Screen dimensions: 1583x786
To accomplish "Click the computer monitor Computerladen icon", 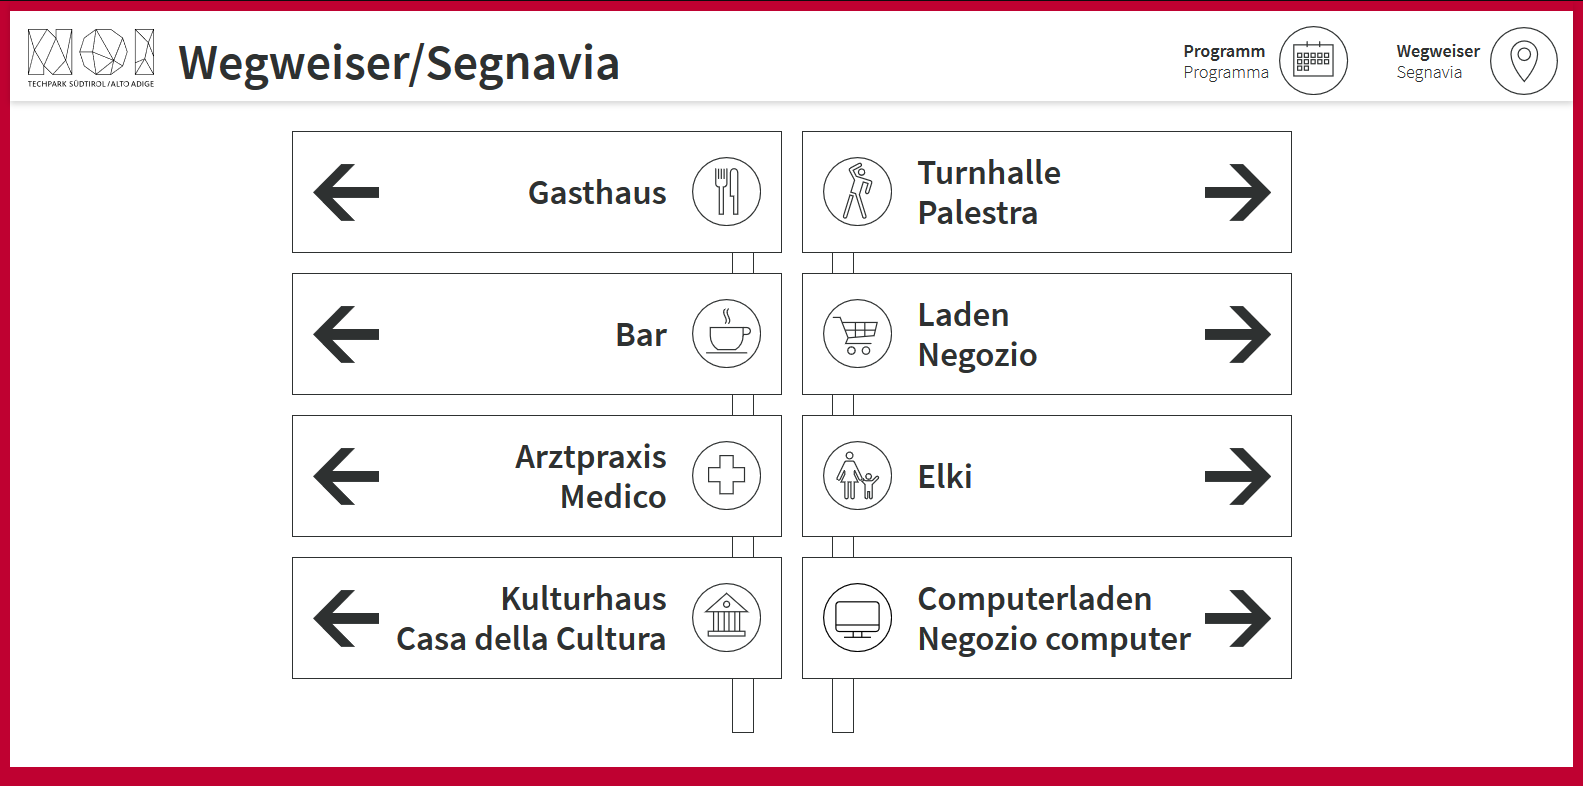I will pyautogui.click(x=857, y=618).
